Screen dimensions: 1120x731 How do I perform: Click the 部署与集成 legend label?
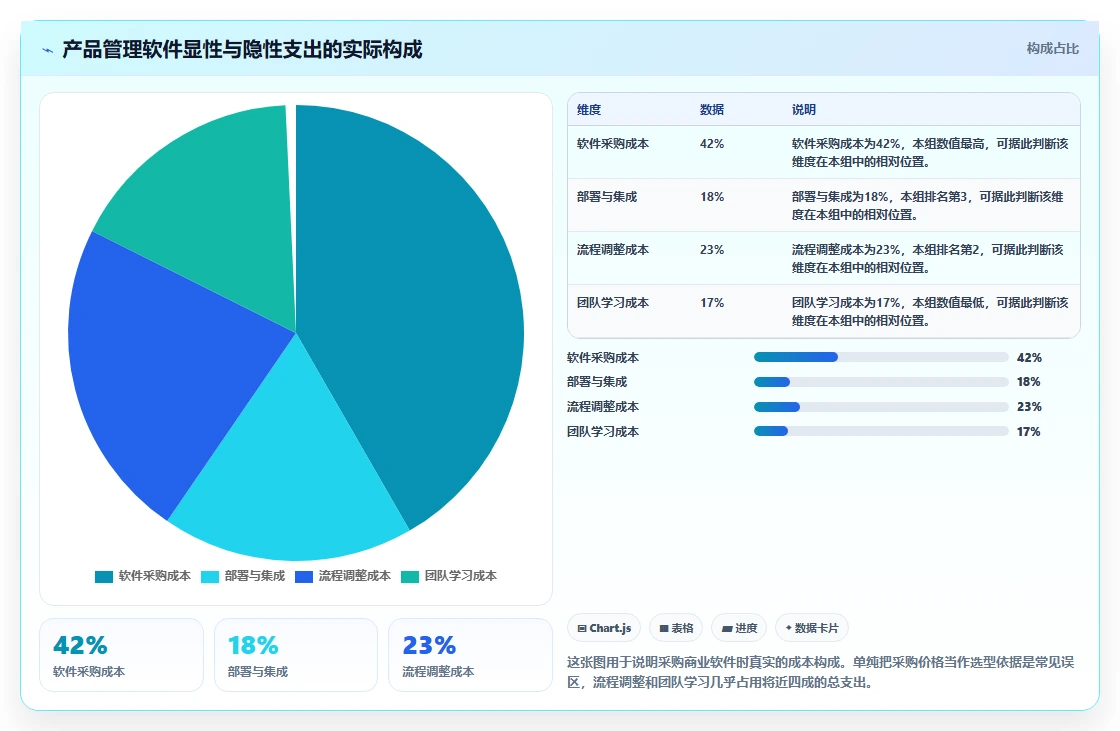tap(254, 576)
